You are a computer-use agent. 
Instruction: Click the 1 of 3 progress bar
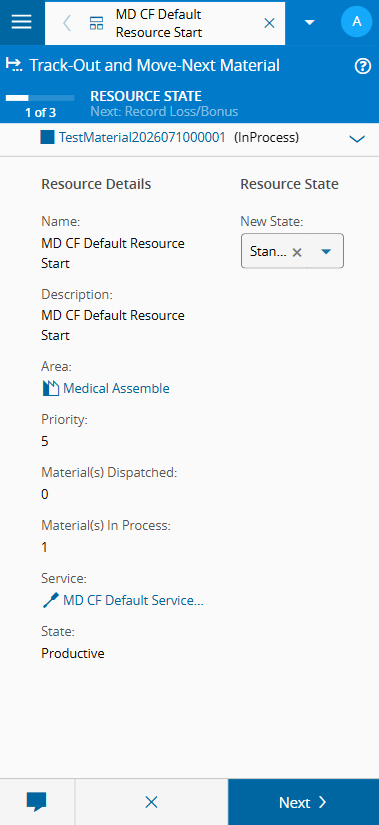pyautogui.click(x=40, y=97)
